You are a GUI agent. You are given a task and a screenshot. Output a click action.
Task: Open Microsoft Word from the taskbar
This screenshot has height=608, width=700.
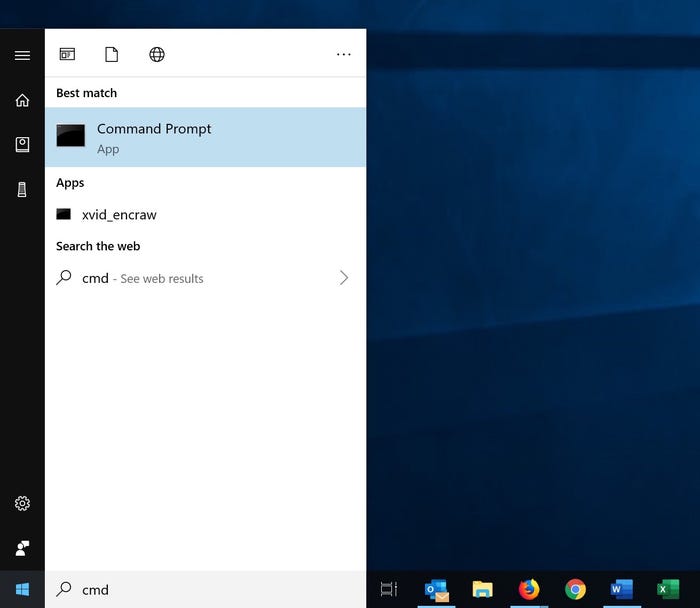click(622, 589)
